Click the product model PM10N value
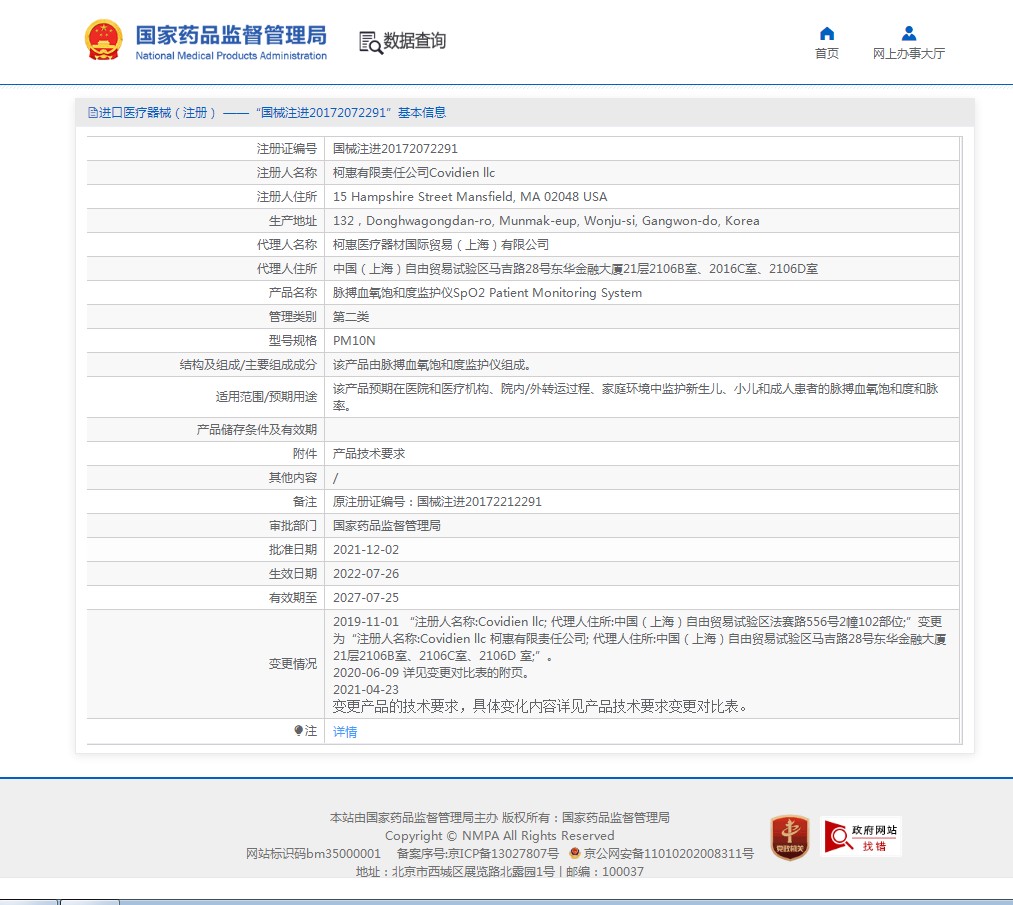 (x=353, y=341)
